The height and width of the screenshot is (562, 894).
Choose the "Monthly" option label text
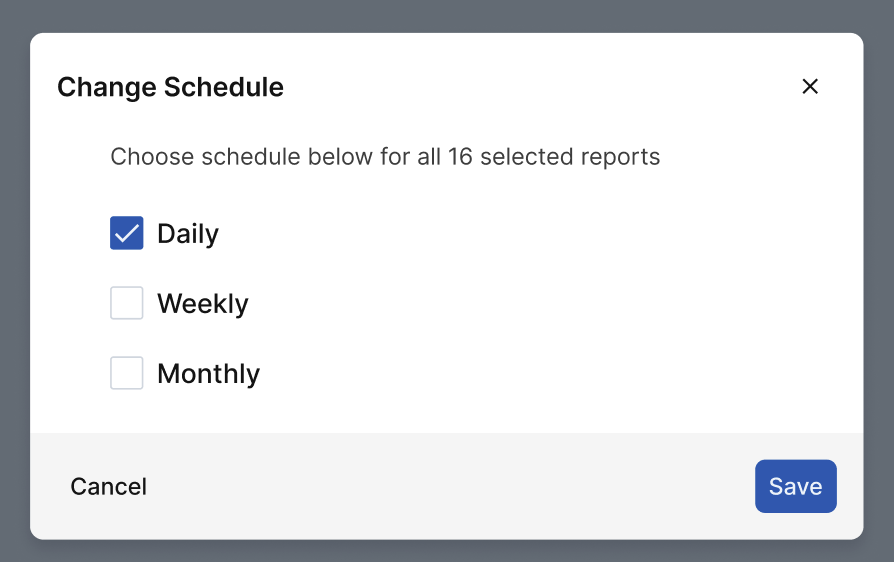click(x=208, y=374)
